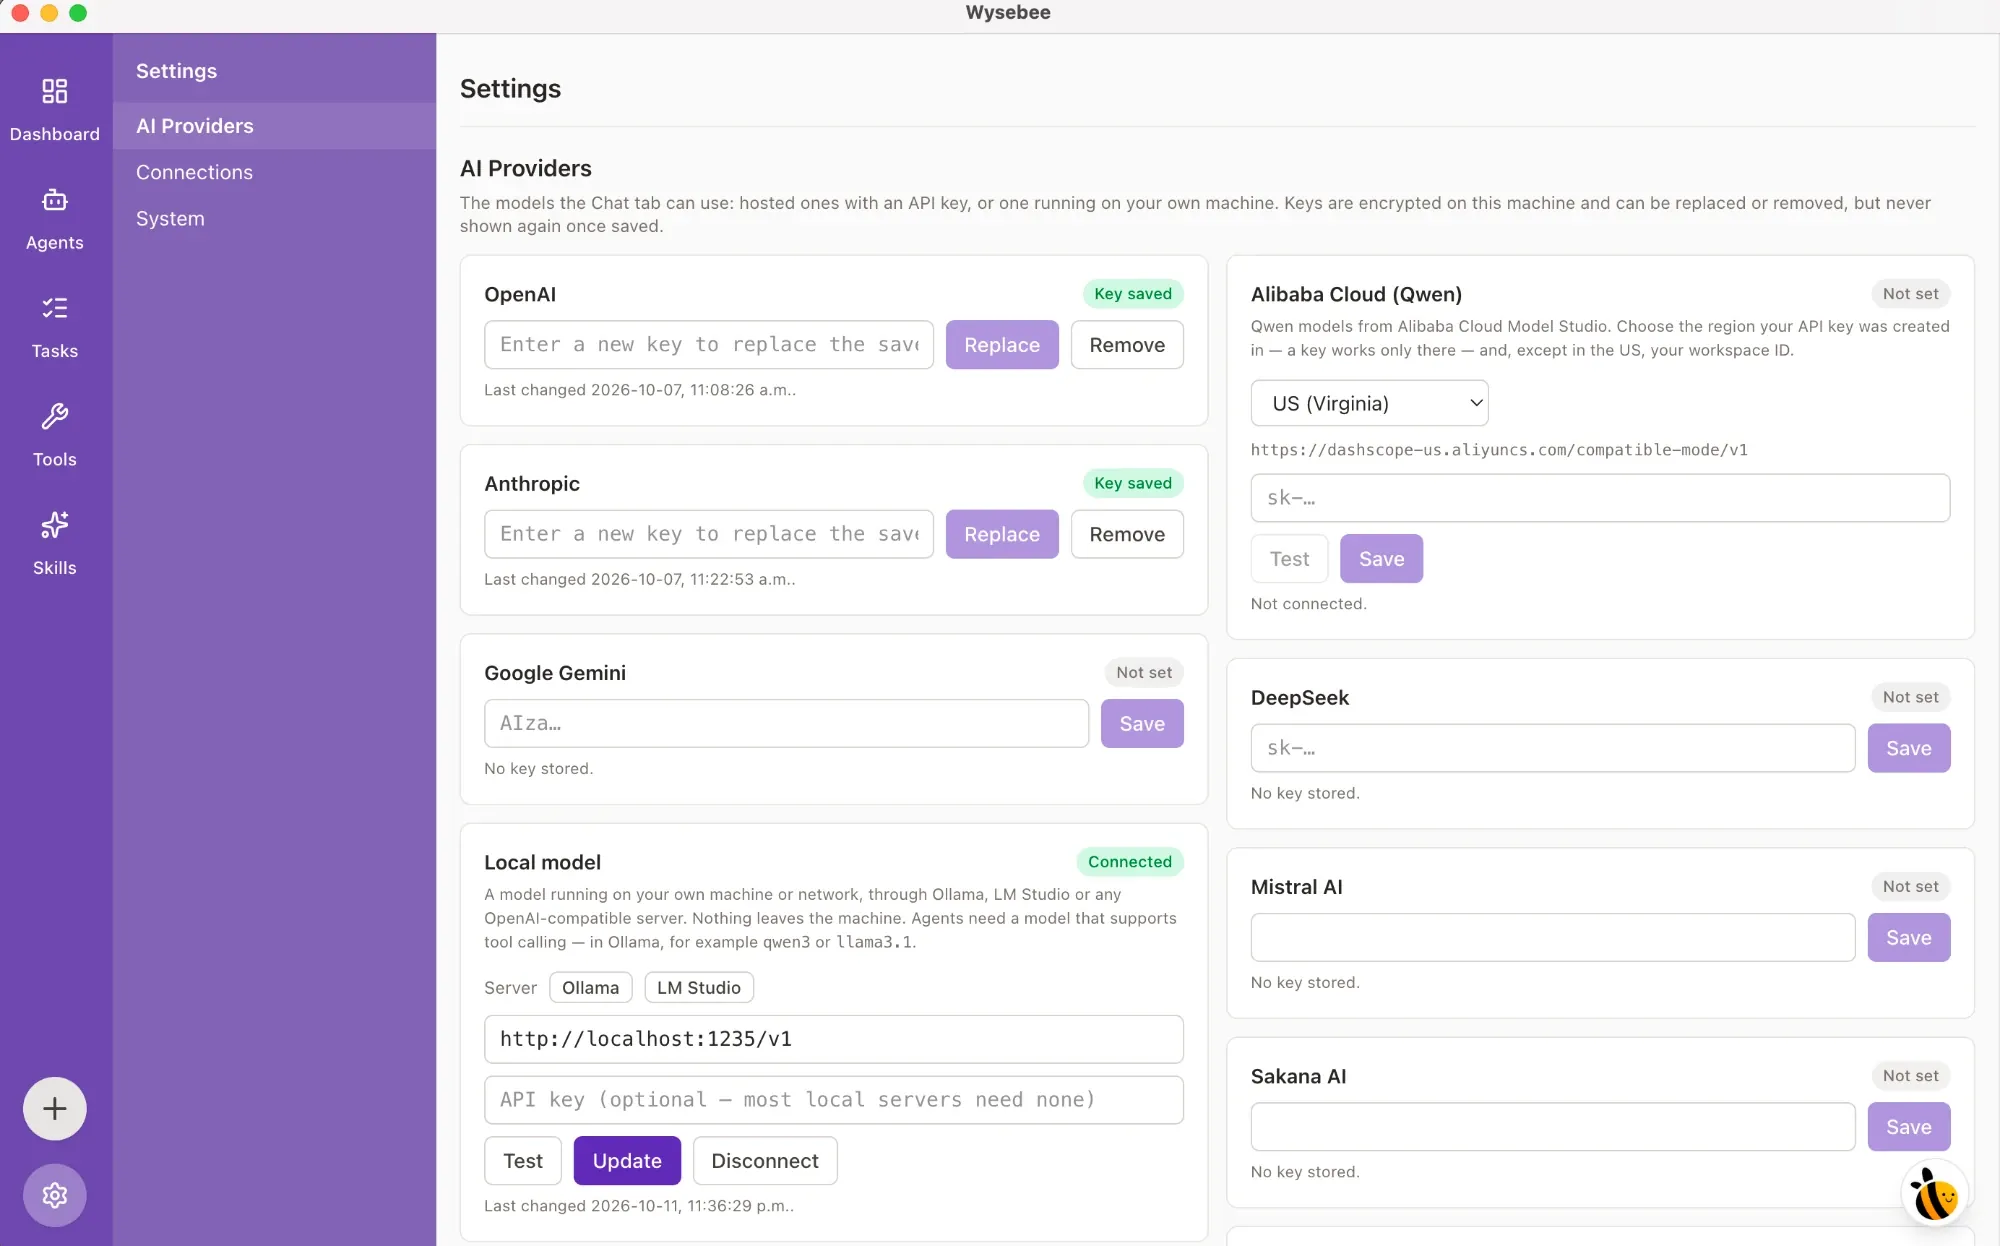Click the OpenAI Key saved badge
The width and height of the screenshot is (2000, 1246).
(1133, 294)
